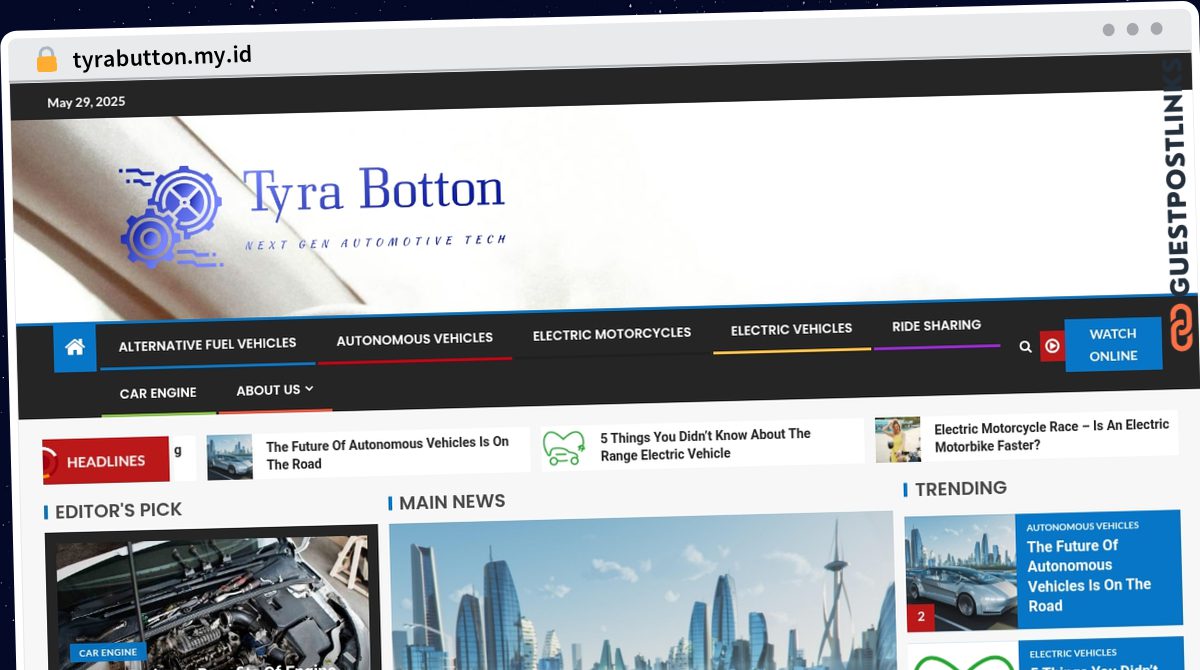Click the headline autonomous car thumbnail
1200x670 pixels.
tap(230, 458)
